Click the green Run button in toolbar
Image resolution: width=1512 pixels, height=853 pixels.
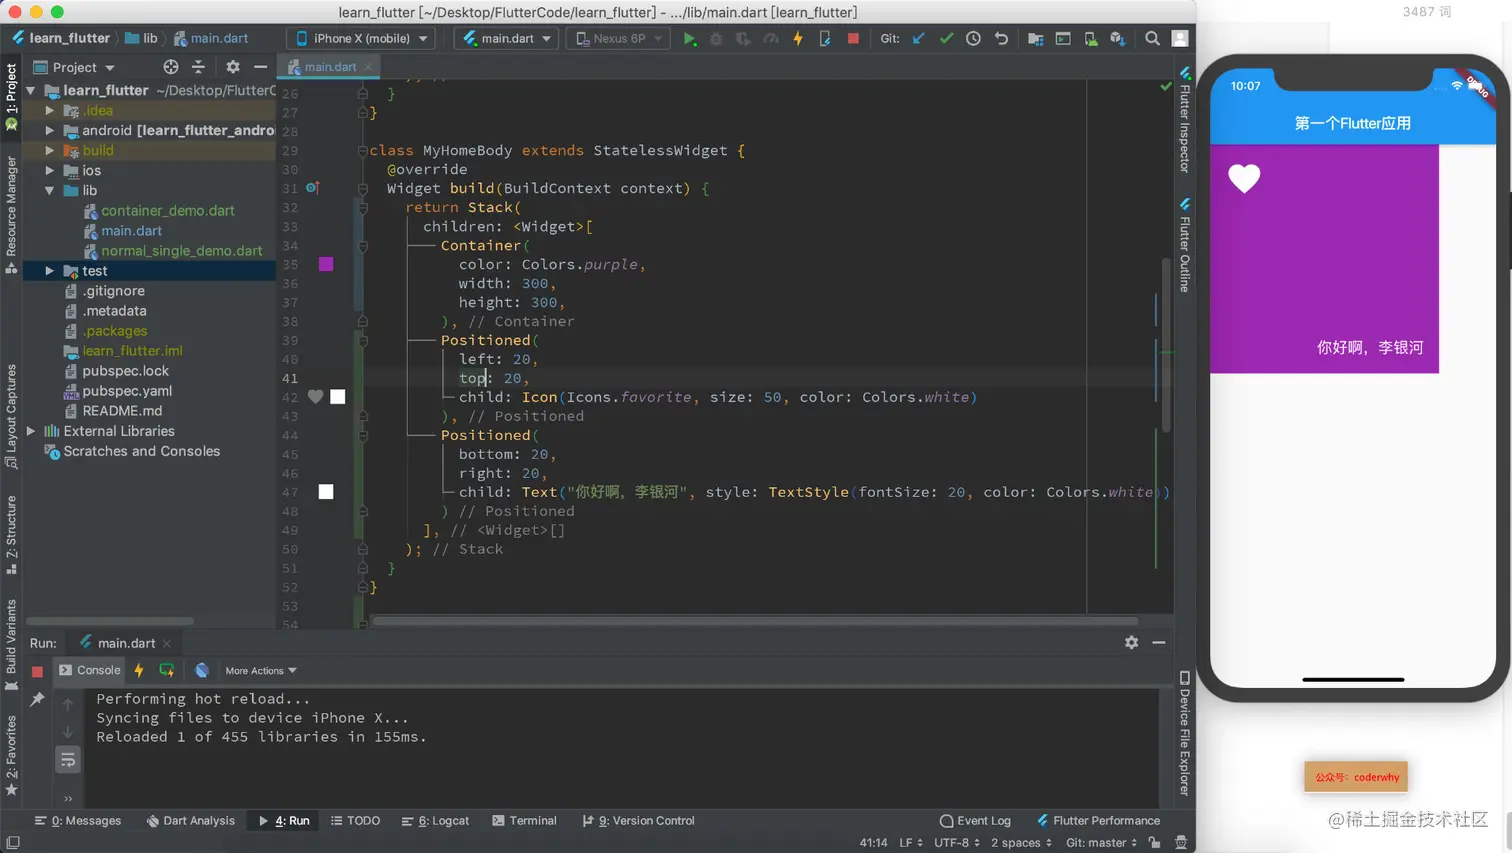click(689, 39)
